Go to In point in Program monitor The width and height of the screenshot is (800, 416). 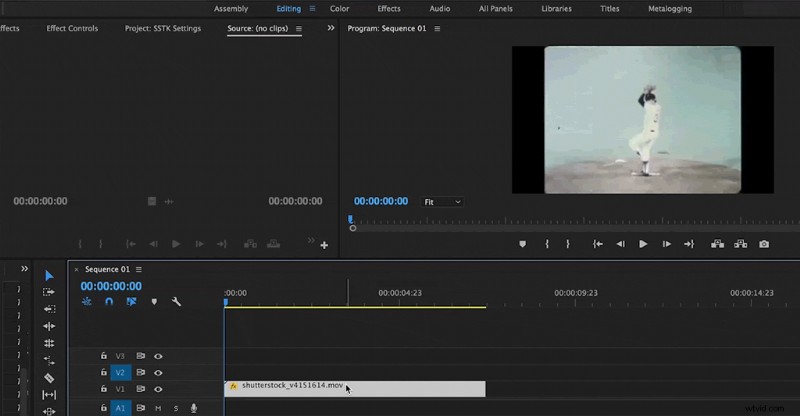[x=597, y=244]
